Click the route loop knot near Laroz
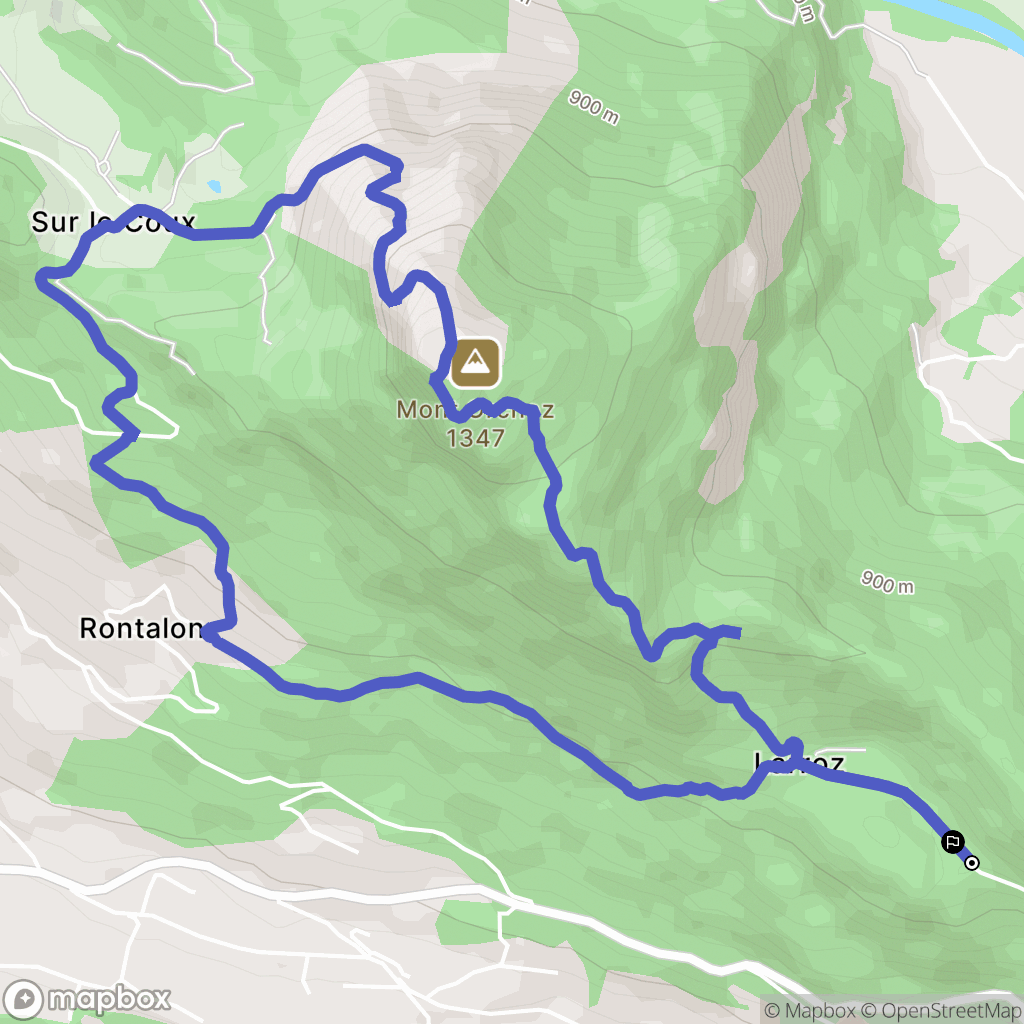This screenshot has width=1024, height=1024. point(792,748)
